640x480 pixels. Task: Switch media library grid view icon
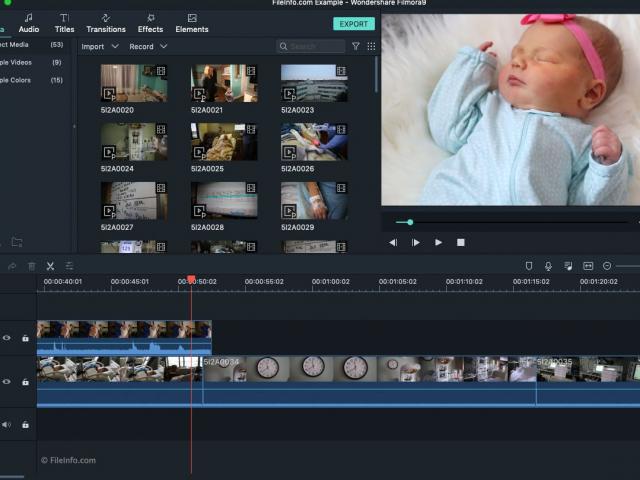371,47
